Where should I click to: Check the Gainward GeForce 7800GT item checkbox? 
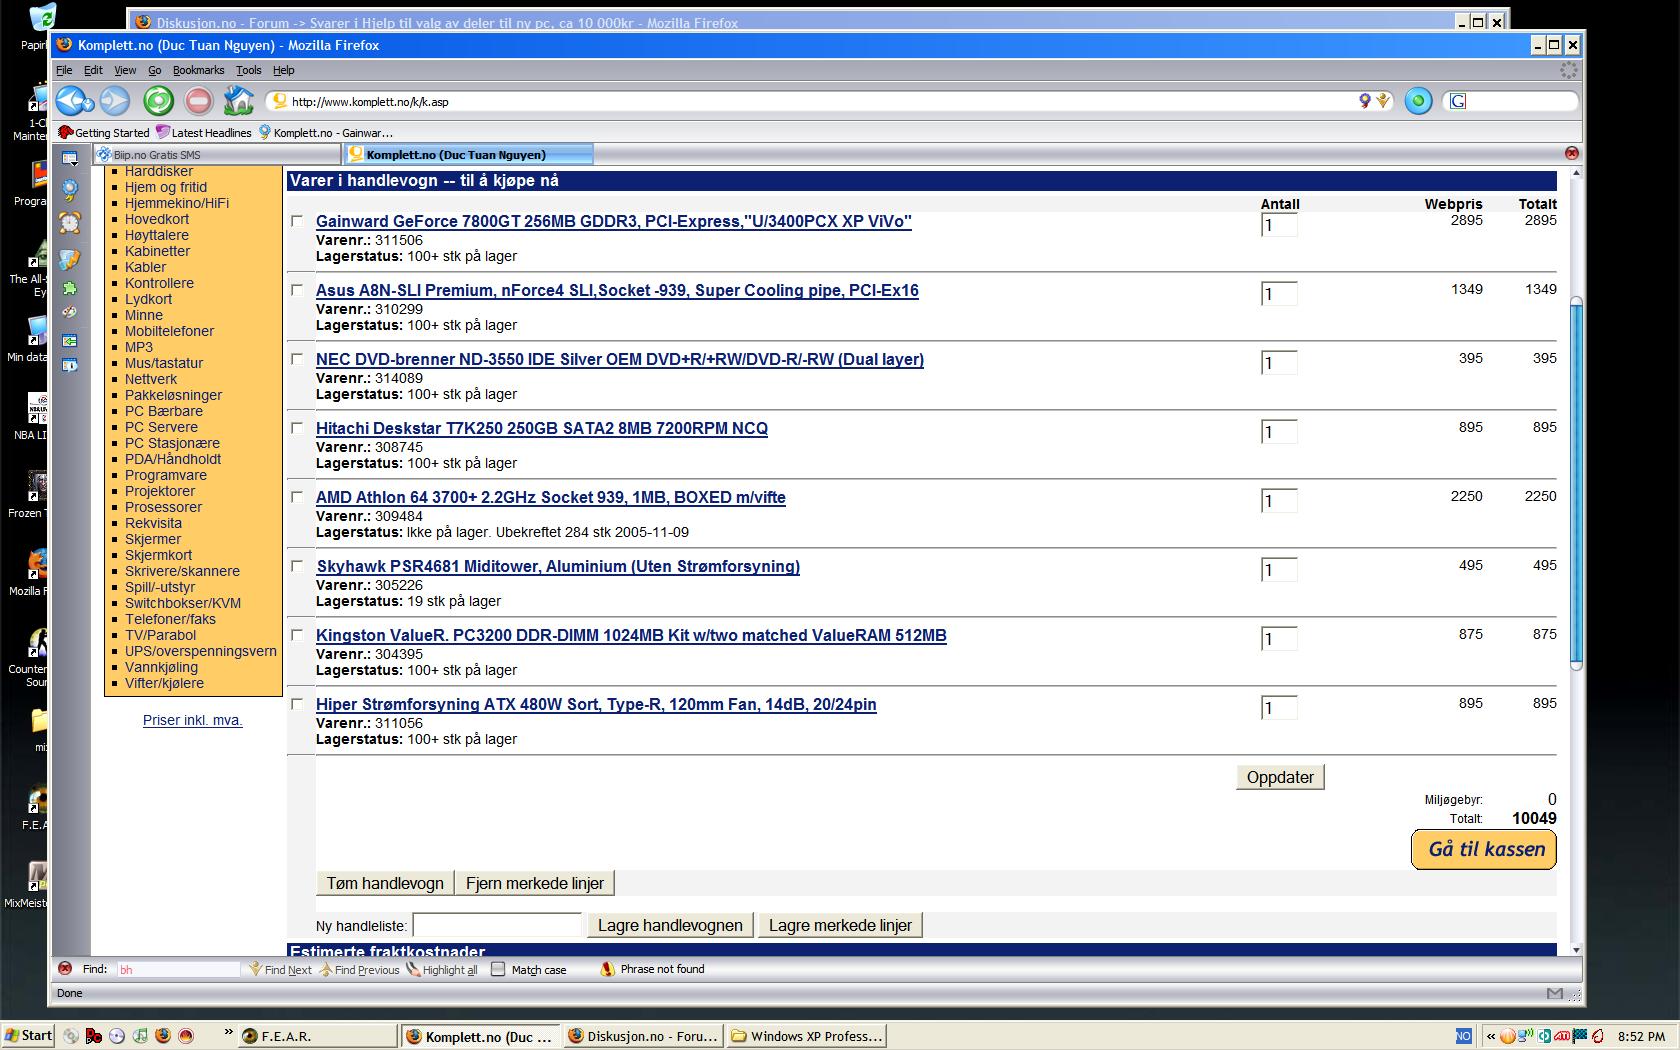click(x=297, y=221)
